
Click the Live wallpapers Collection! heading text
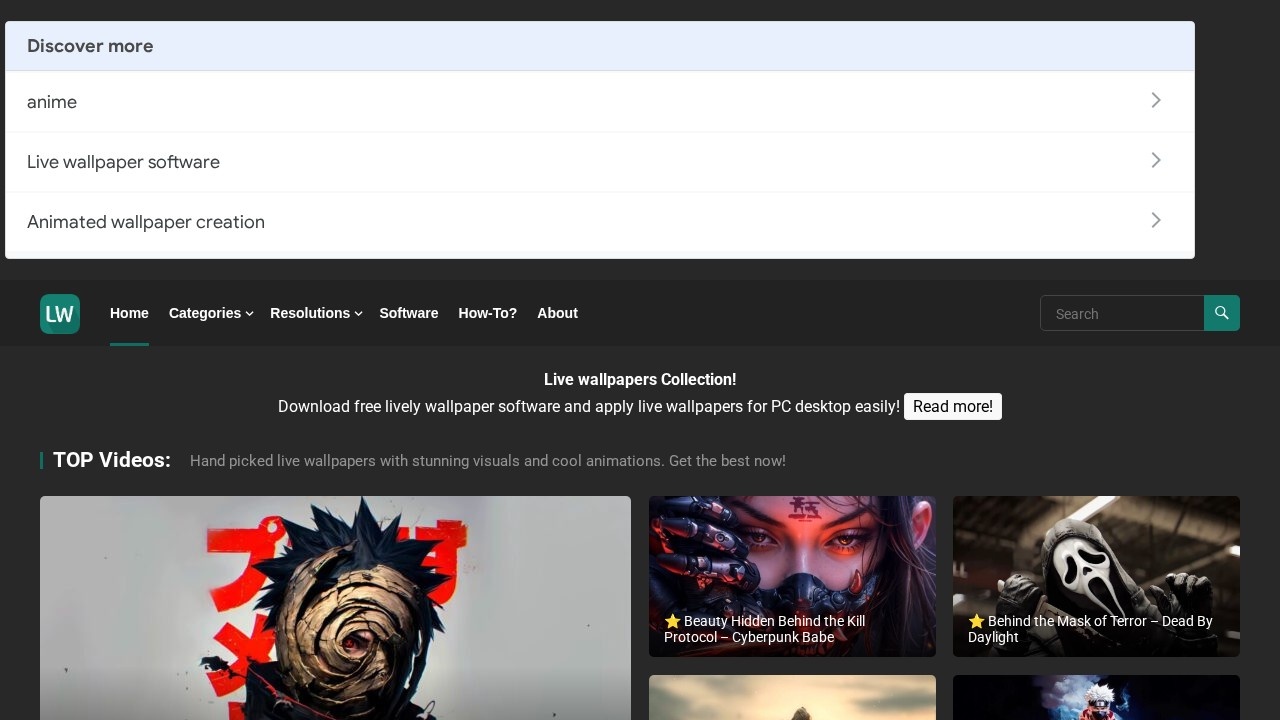[x=640, y=380]
